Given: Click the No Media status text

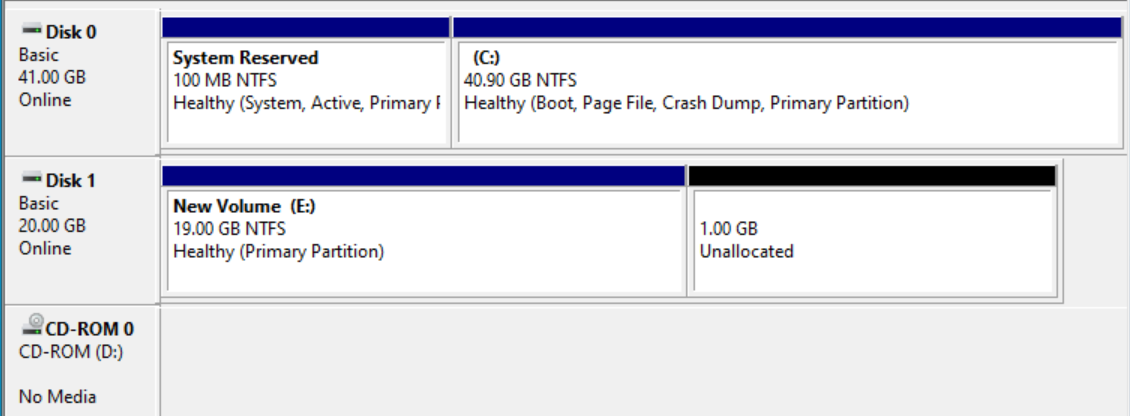Looking at the screenshot, I should click(58, 397).
